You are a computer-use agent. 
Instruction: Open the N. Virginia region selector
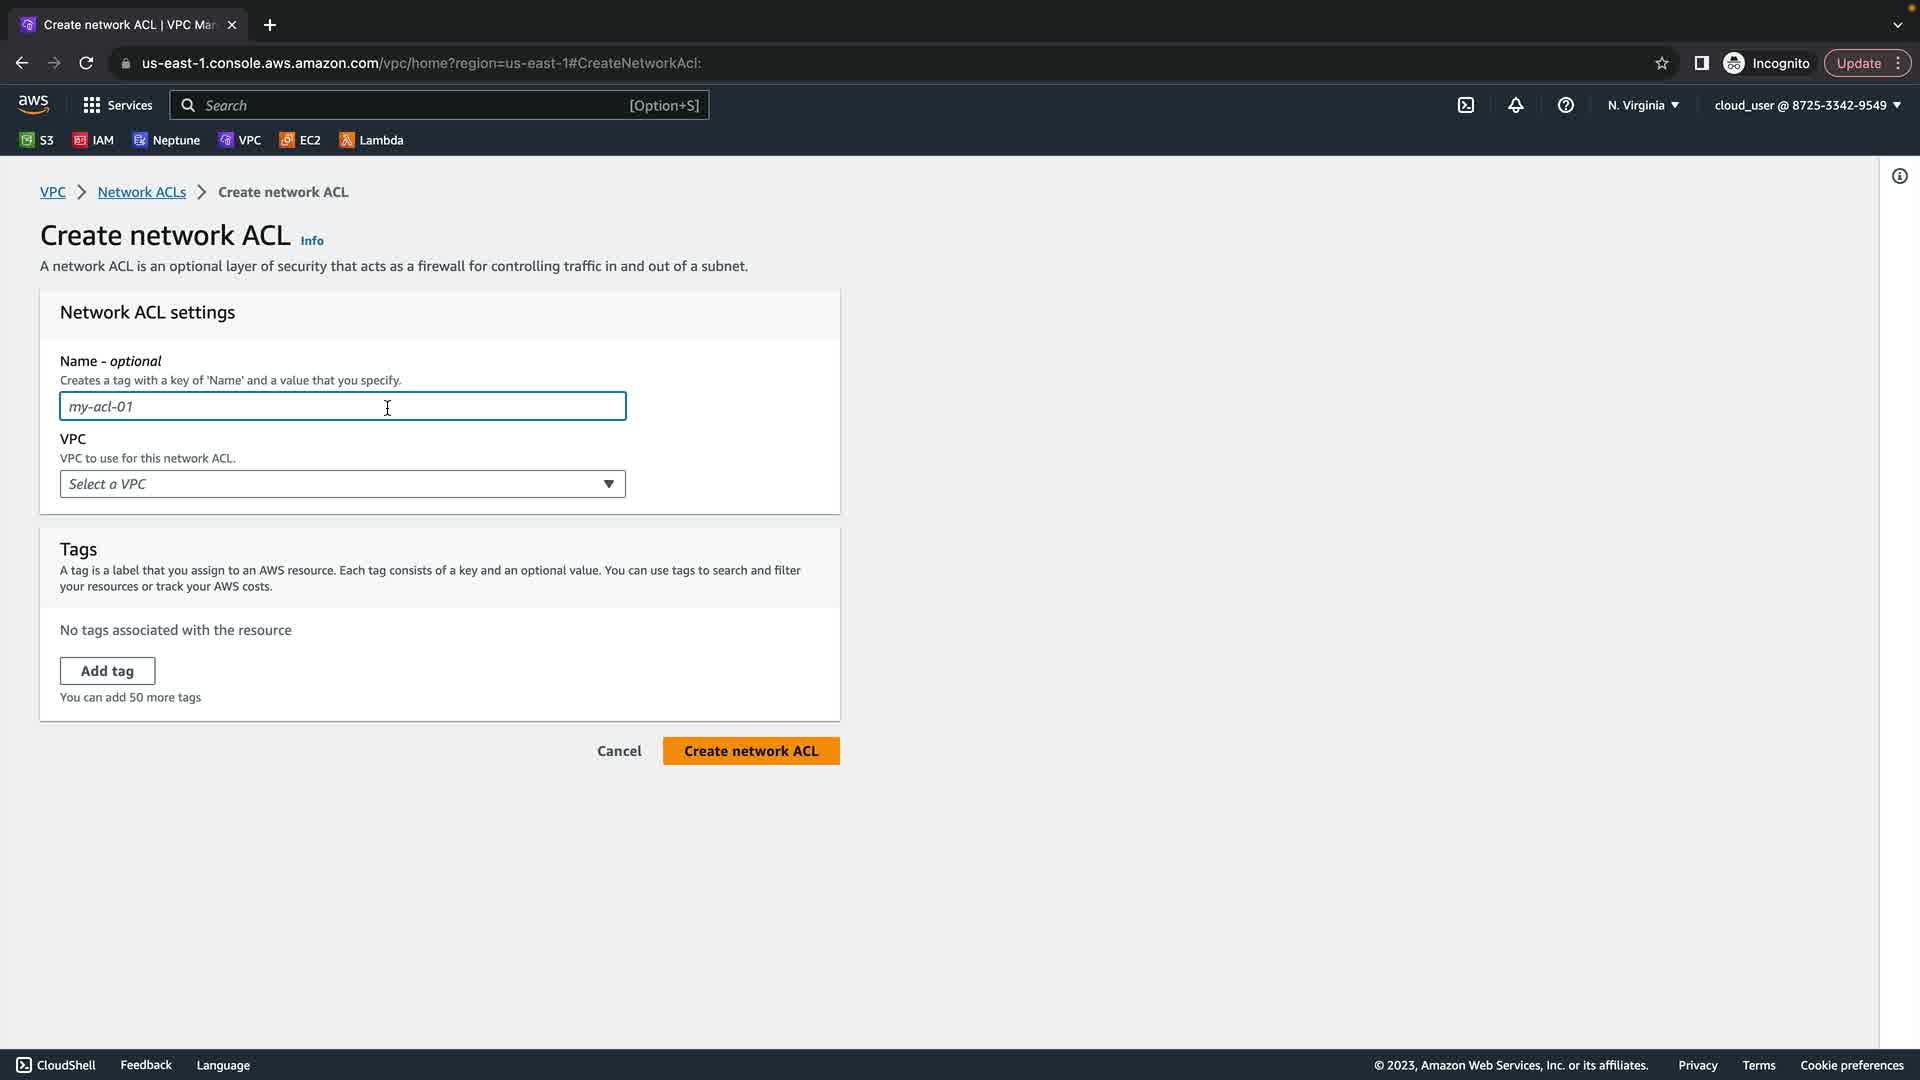(x=1643, y=105)
